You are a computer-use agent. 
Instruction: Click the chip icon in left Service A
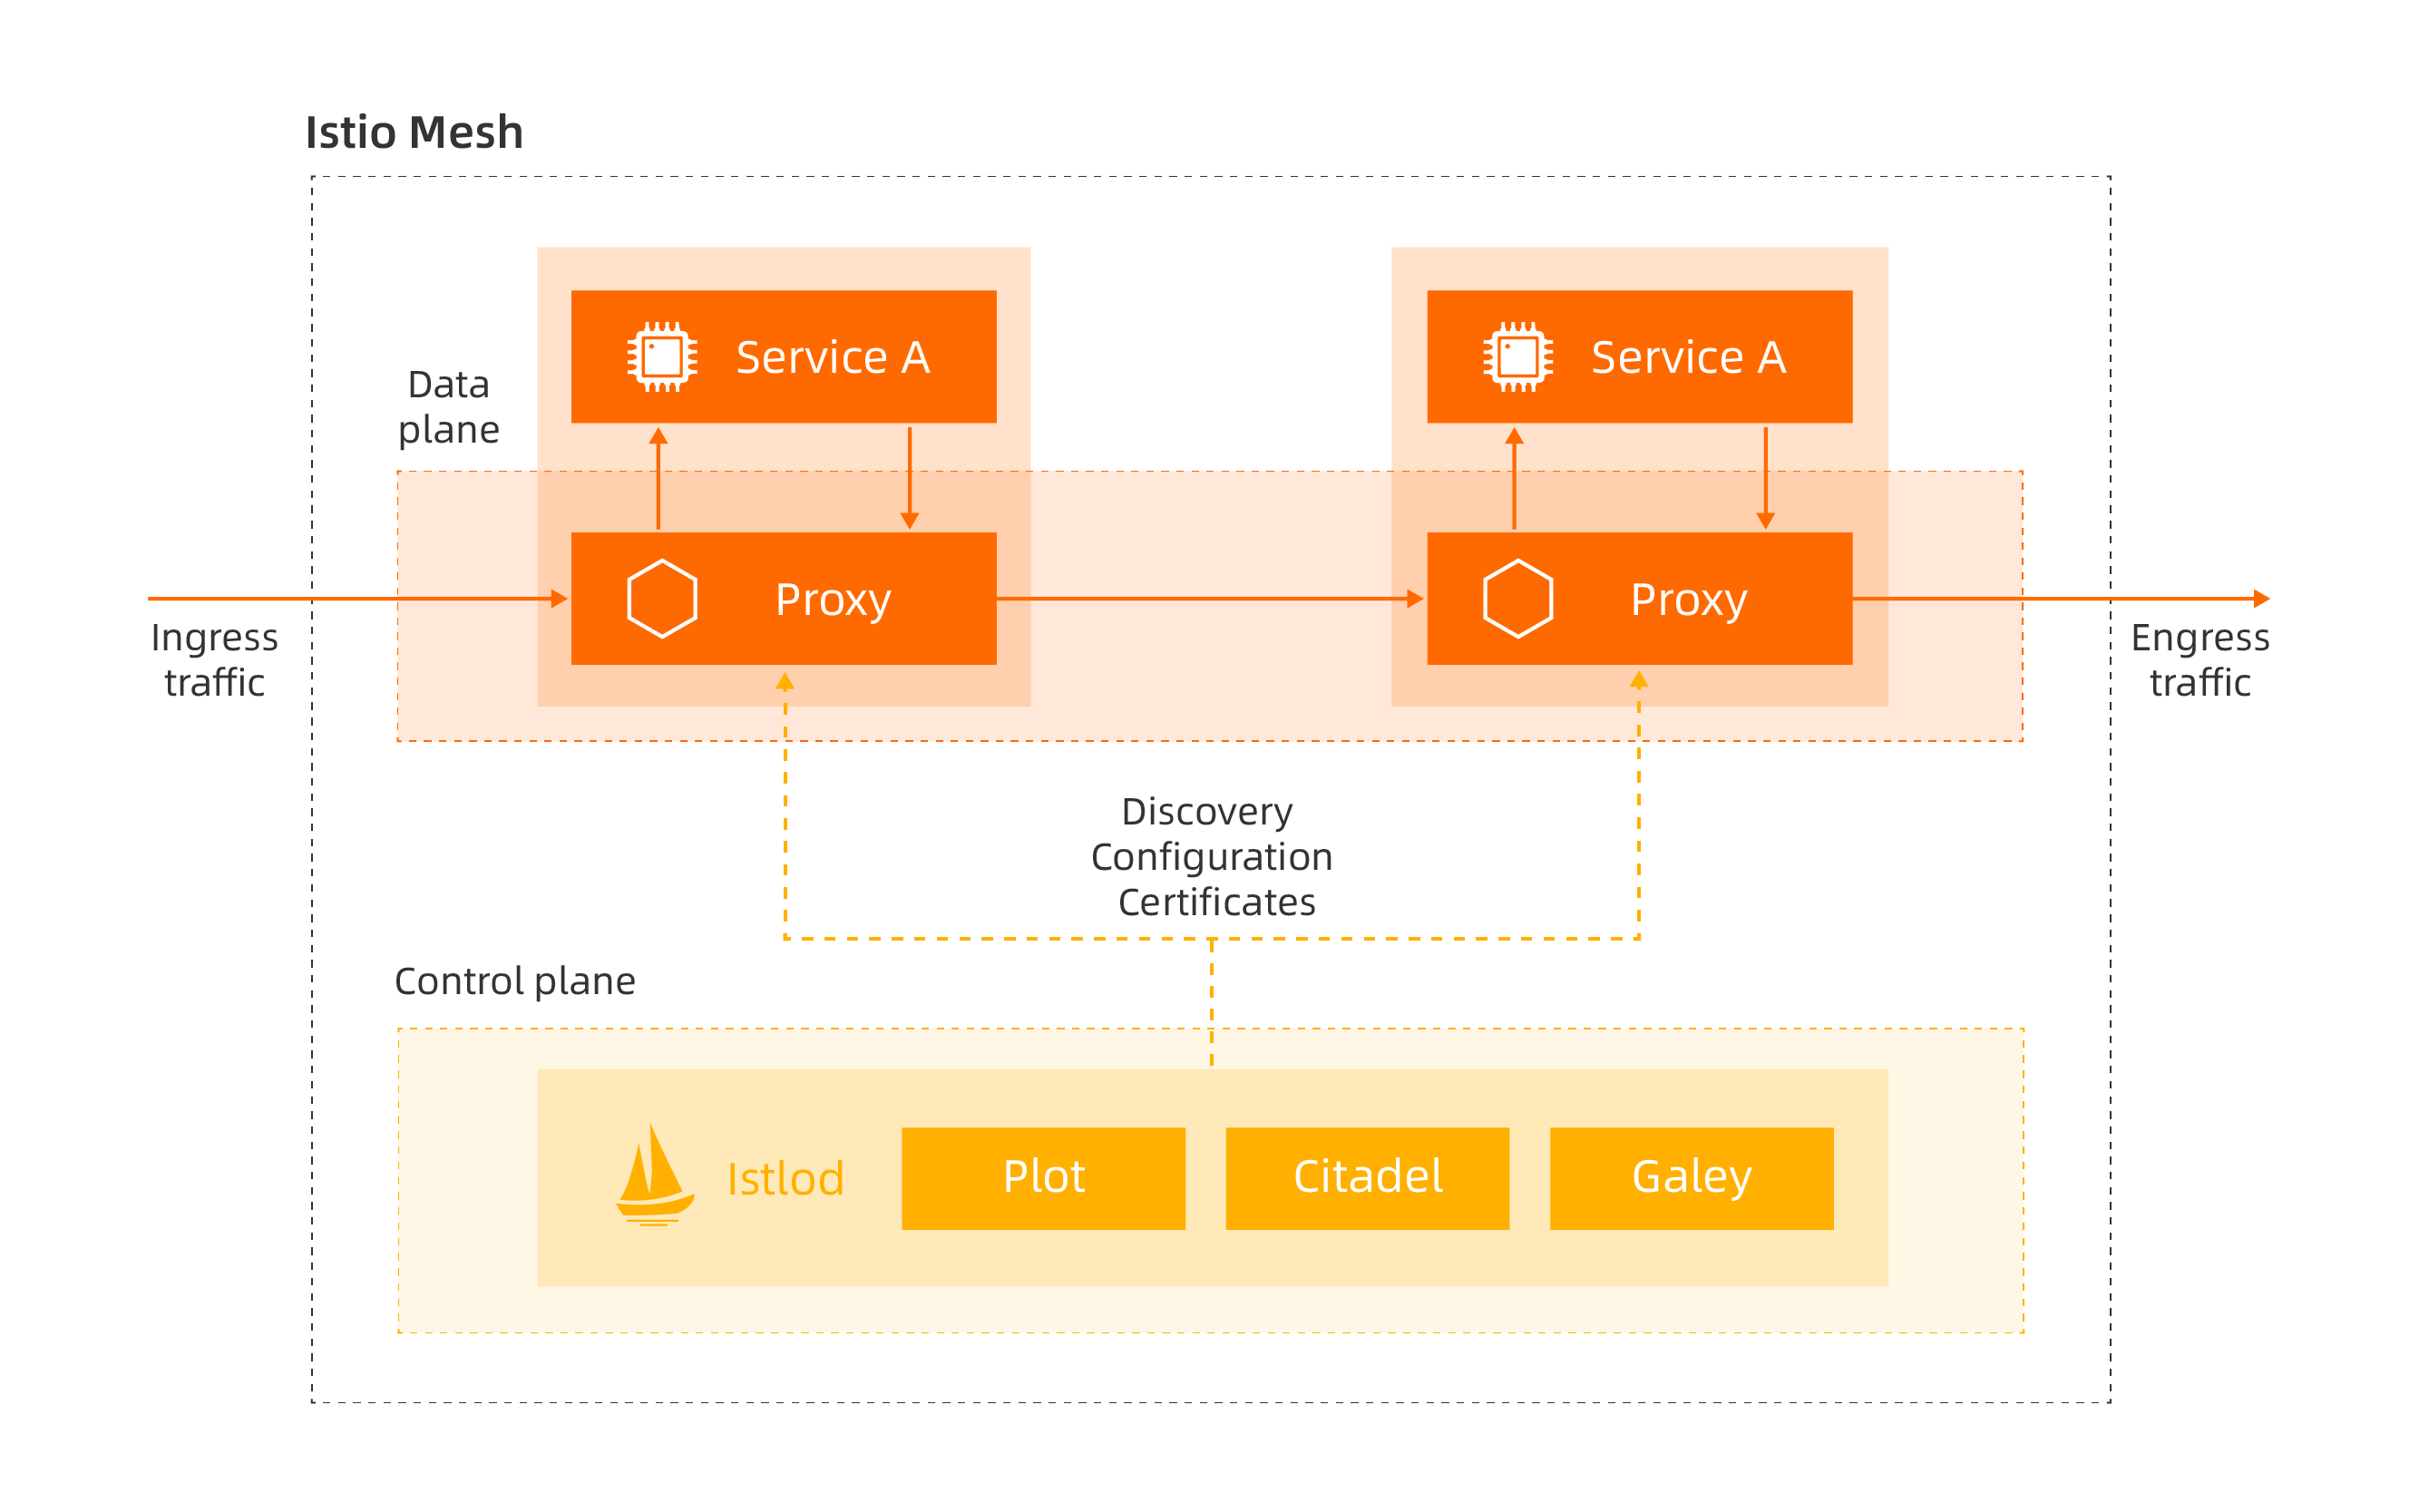pos(662,357)
